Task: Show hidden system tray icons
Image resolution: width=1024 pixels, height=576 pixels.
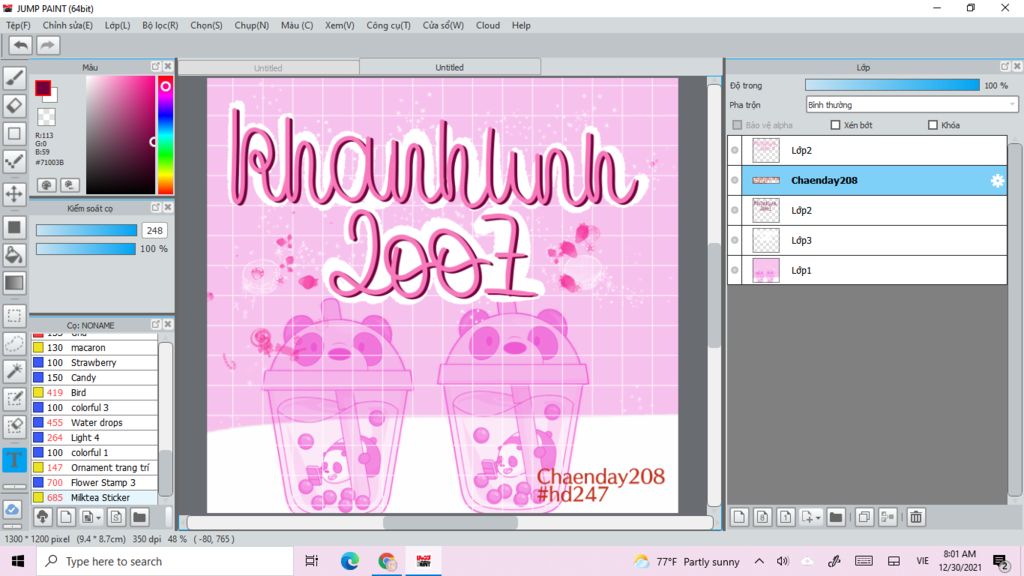Action: pos(759,561)
